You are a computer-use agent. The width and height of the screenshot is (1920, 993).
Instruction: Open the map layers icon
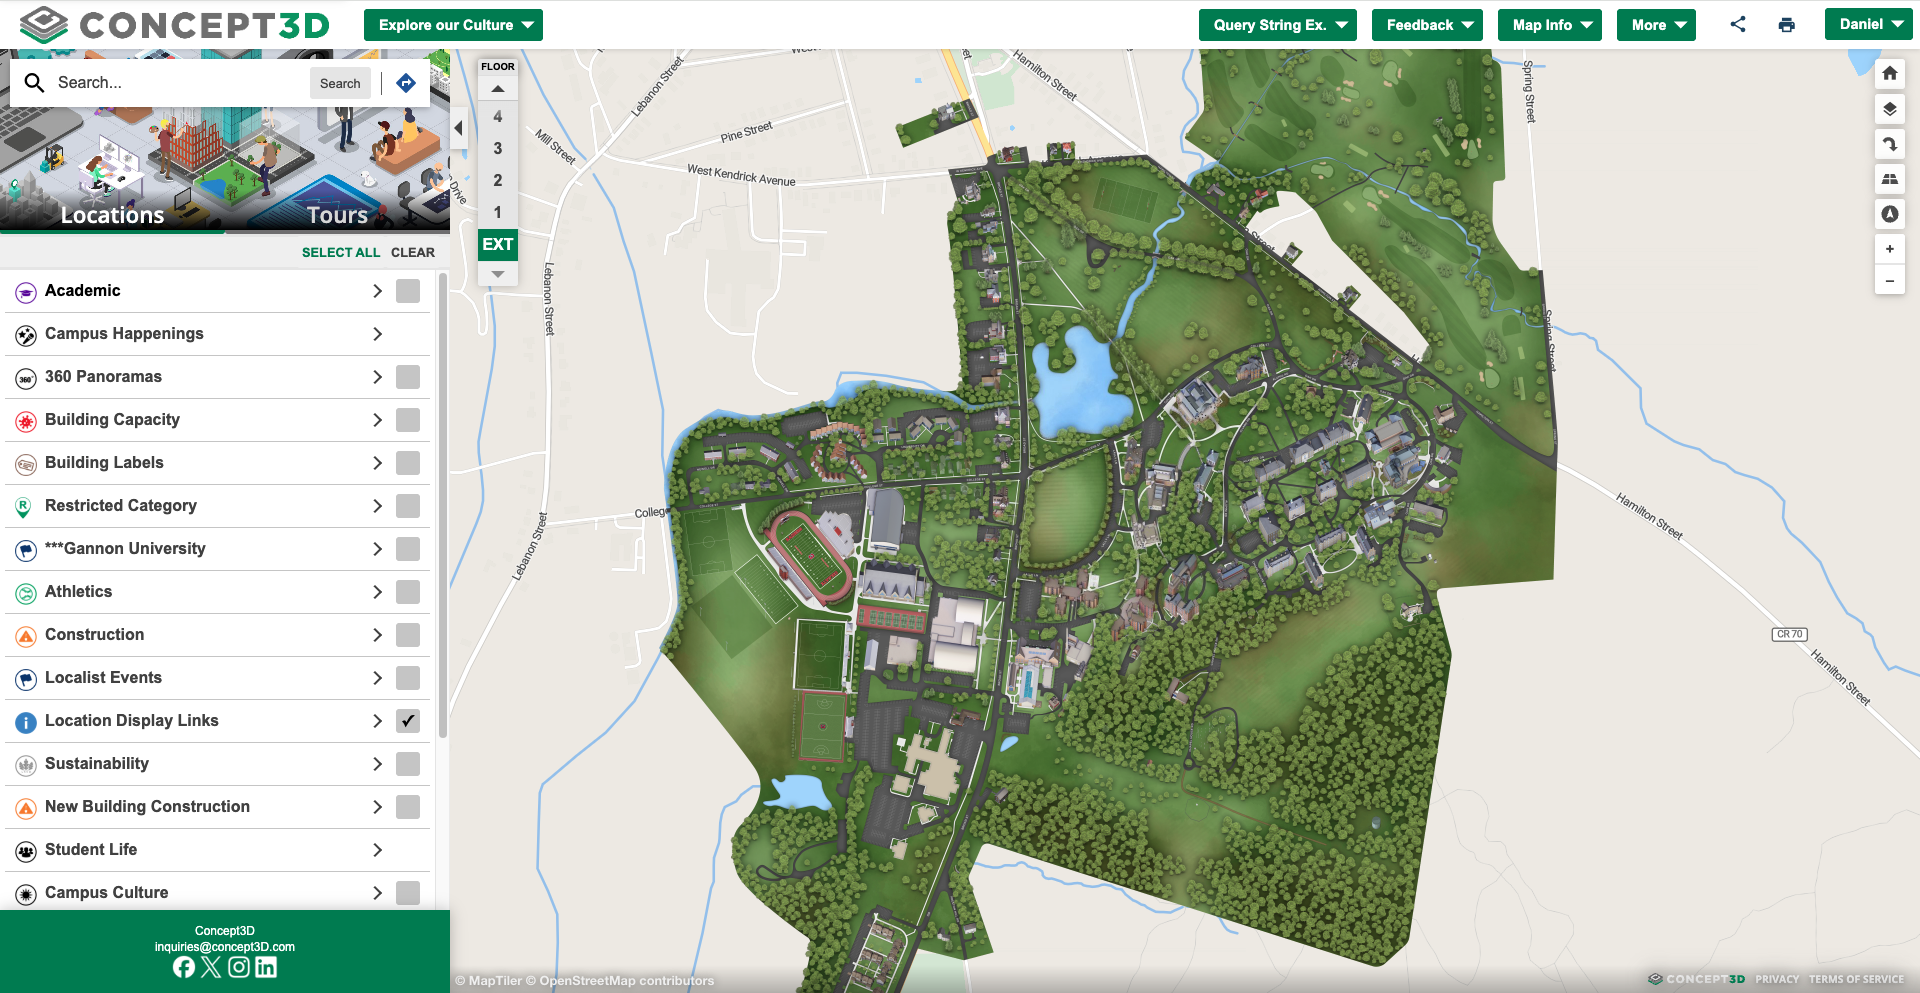coord(1889,109)
